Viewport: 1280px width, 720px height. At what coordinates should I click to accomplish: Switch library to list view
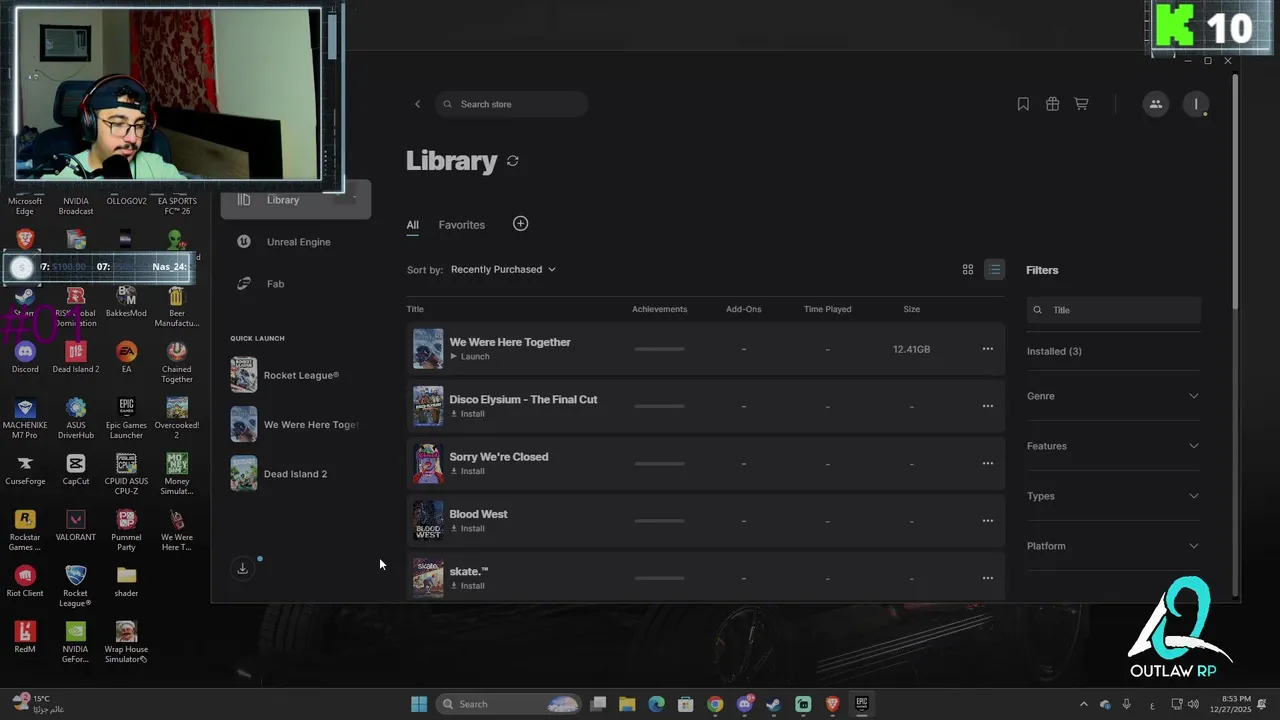994,270
